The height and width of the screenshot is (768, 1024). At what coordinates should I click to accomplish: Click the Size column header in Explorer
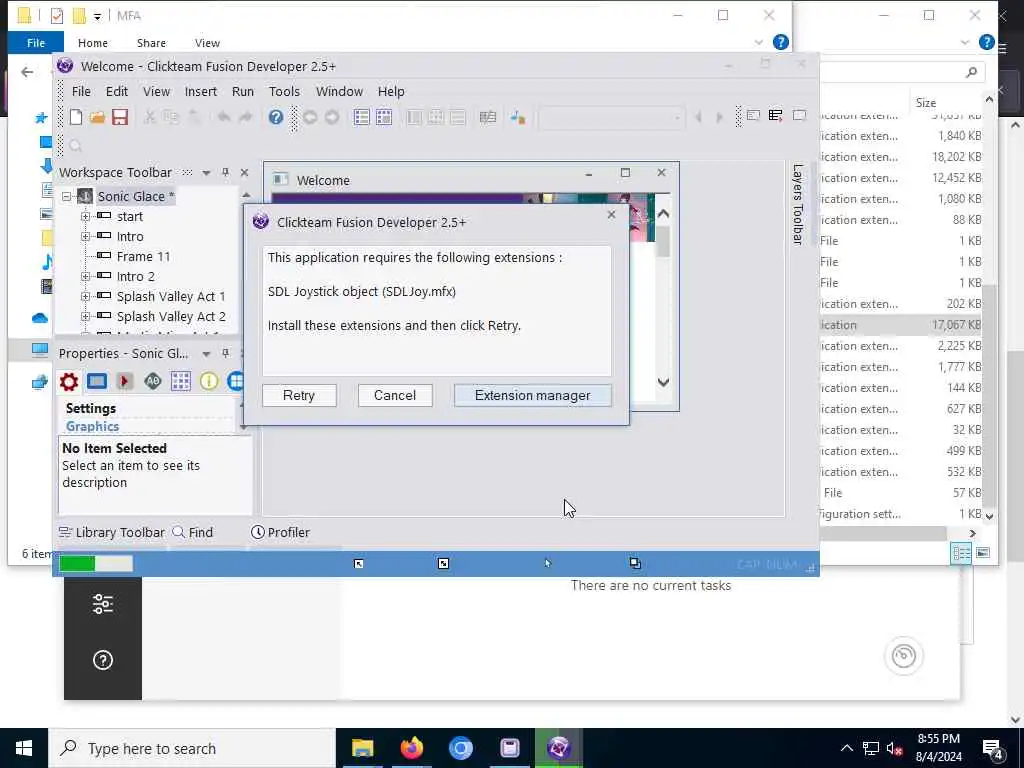click(925, 103)
